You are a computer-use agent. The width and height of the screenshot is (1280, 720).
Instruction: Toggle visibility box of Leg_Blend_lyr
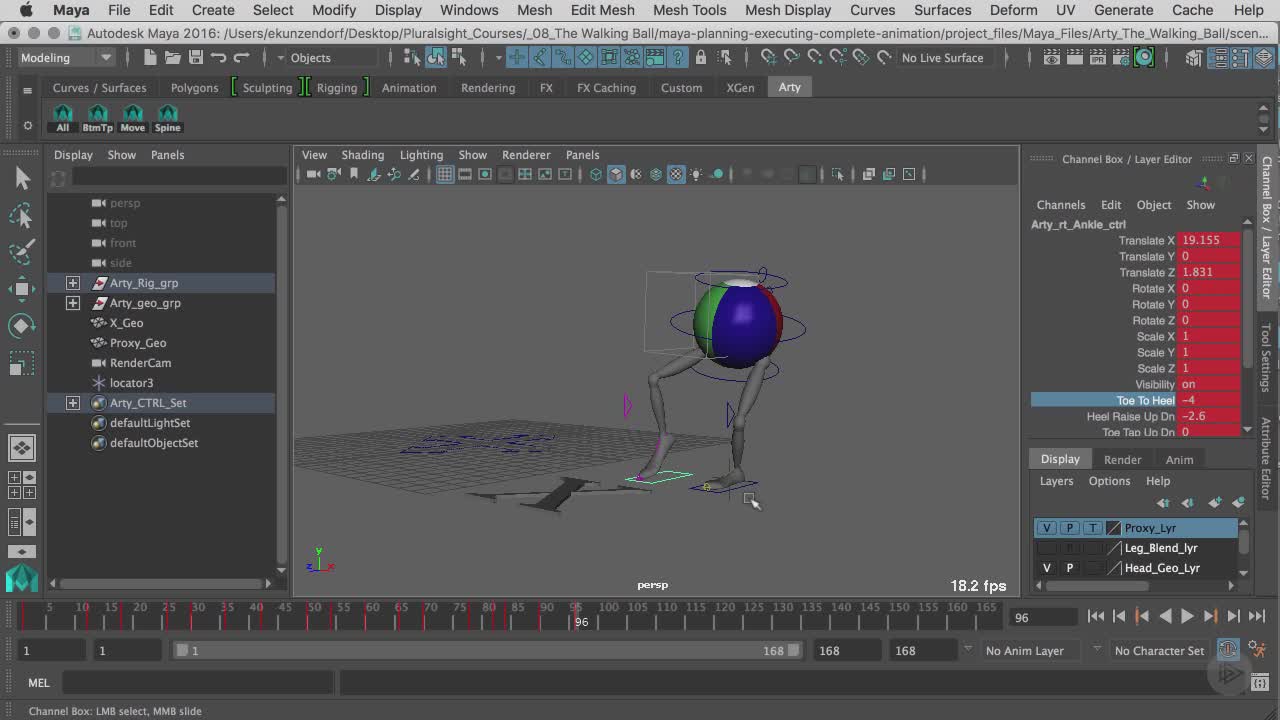pos(1047,548)
